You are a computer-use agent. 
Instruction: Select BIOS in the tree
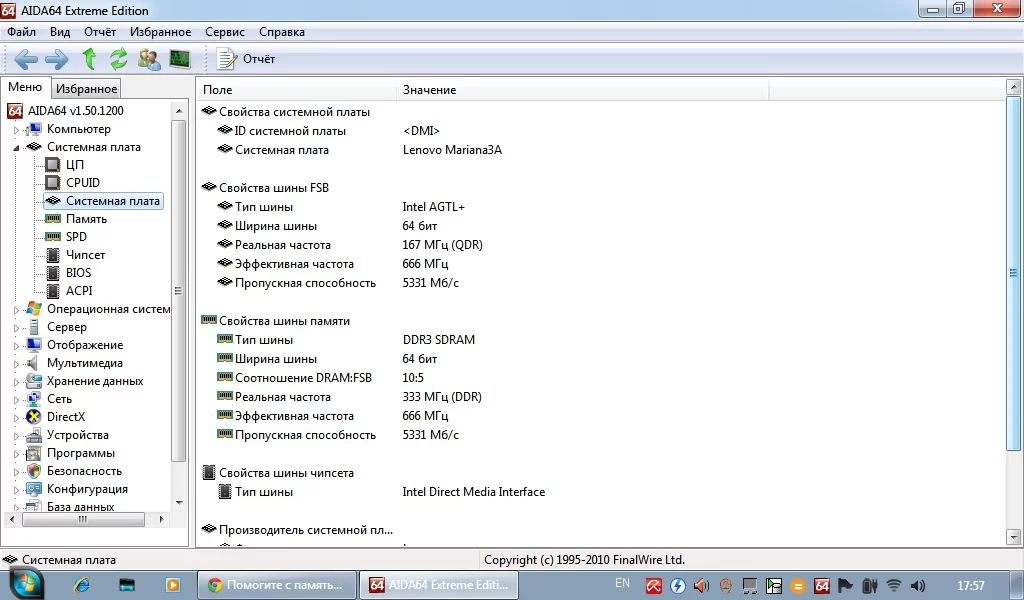click(78, 273)
